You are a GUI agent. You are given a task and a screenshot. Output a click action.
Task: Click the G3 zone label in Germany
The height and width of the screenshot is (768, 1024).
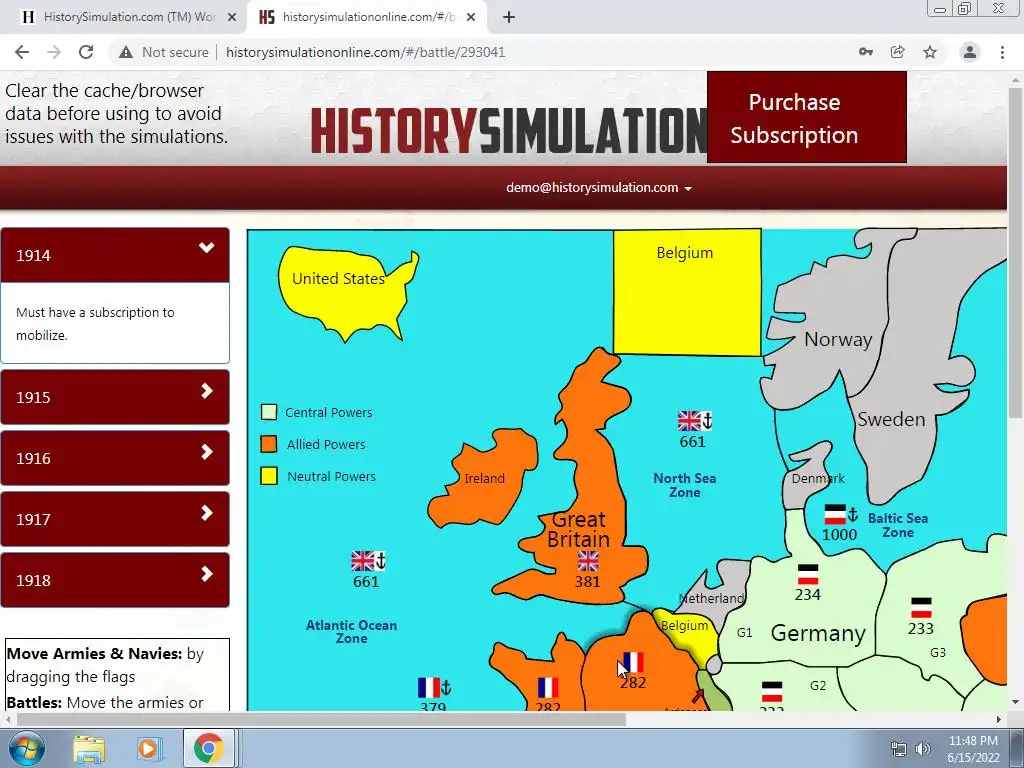pyautogui.click(x=938, y=652)
